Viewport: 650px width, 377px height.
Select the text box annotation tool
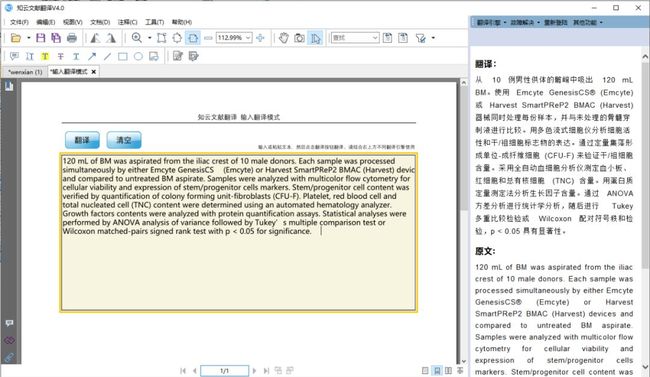154,56
